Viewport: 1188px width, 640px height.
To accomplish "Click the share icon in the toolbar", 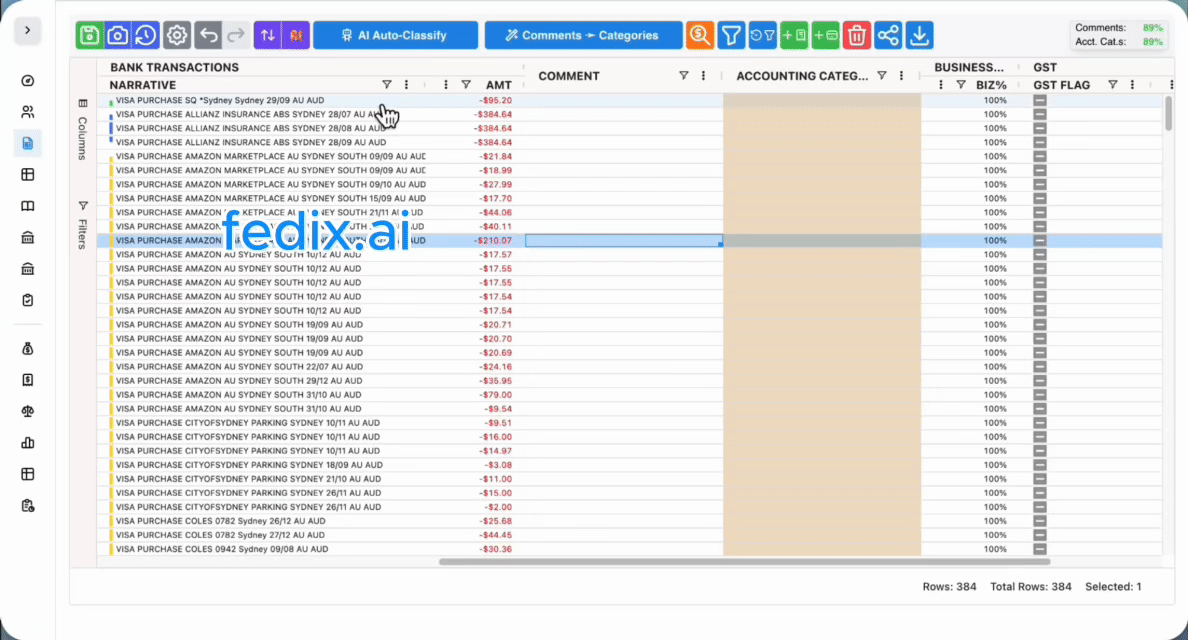I will 888,35.
